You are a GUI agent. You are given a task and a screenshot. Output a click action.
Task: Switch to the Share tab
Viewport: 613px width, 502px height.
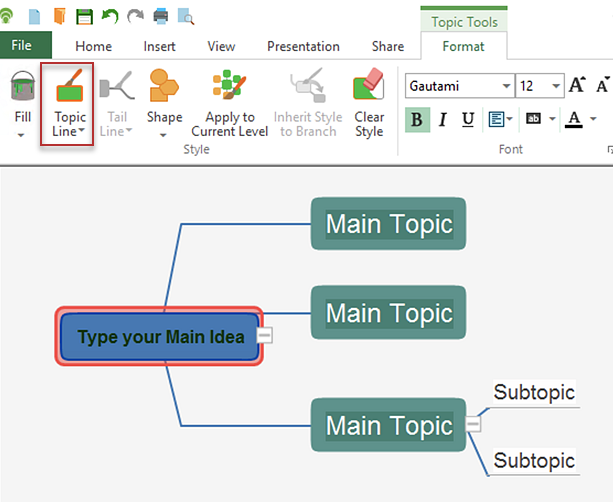coord(388,46)
